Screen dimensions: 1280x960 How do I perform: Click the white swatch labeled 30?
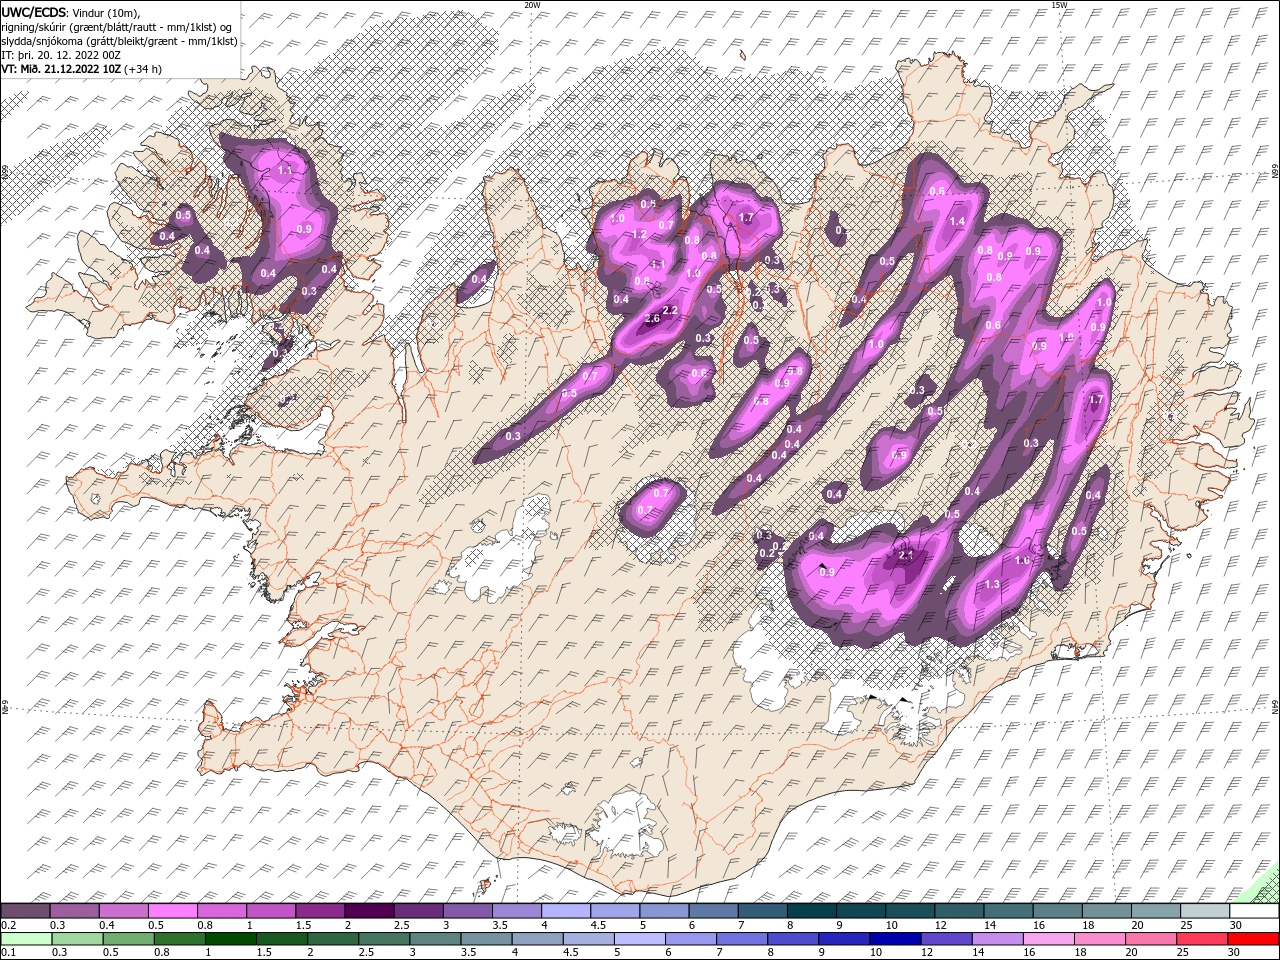[x=1253, y=911]
